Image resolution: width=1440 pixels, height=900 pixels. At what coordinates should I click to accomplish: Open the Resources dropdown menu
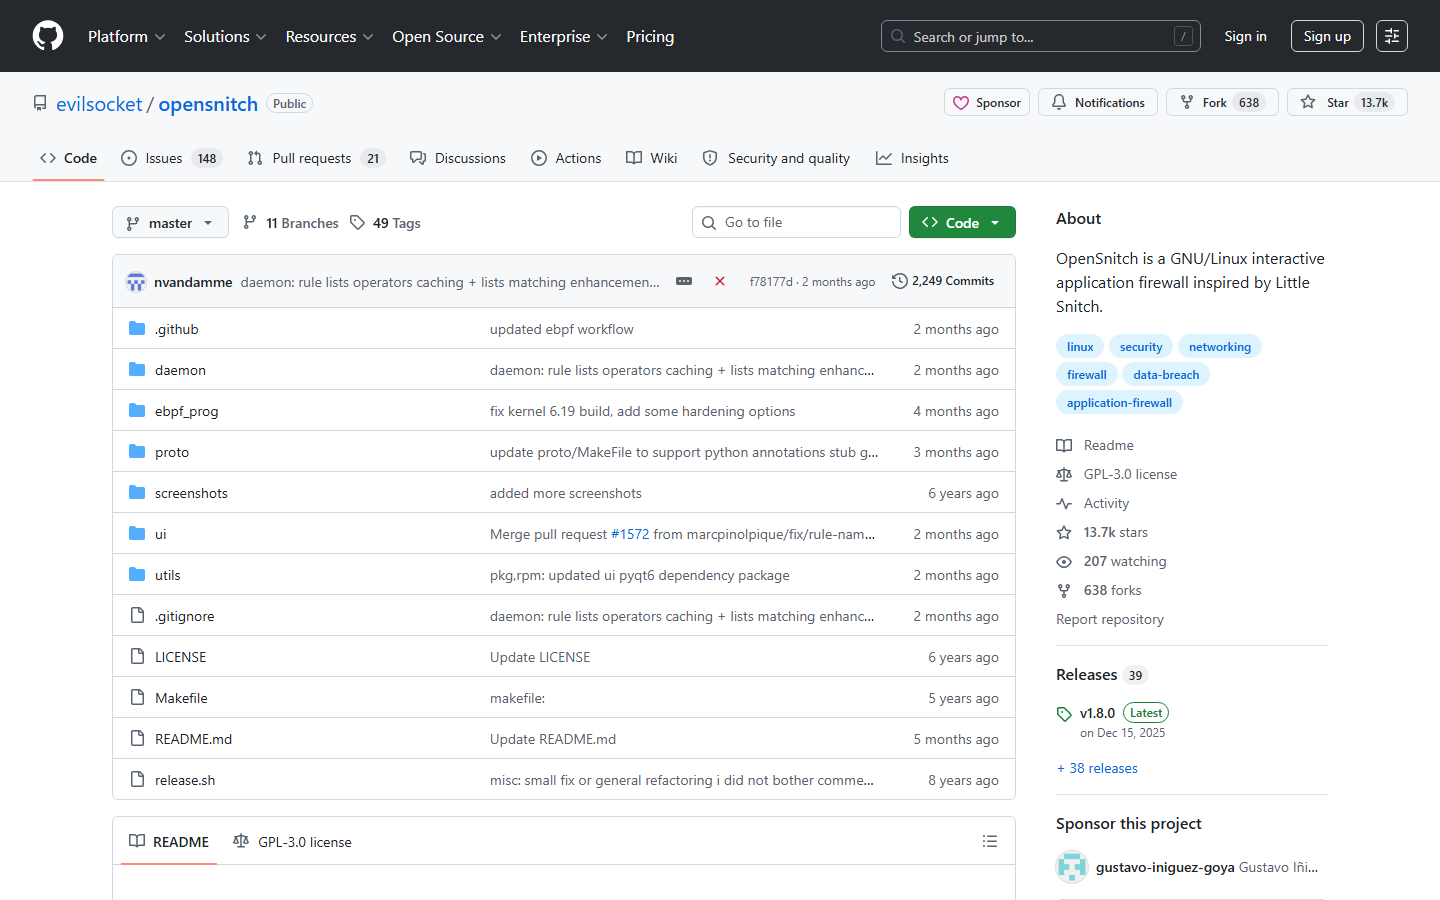click(329, 36)
